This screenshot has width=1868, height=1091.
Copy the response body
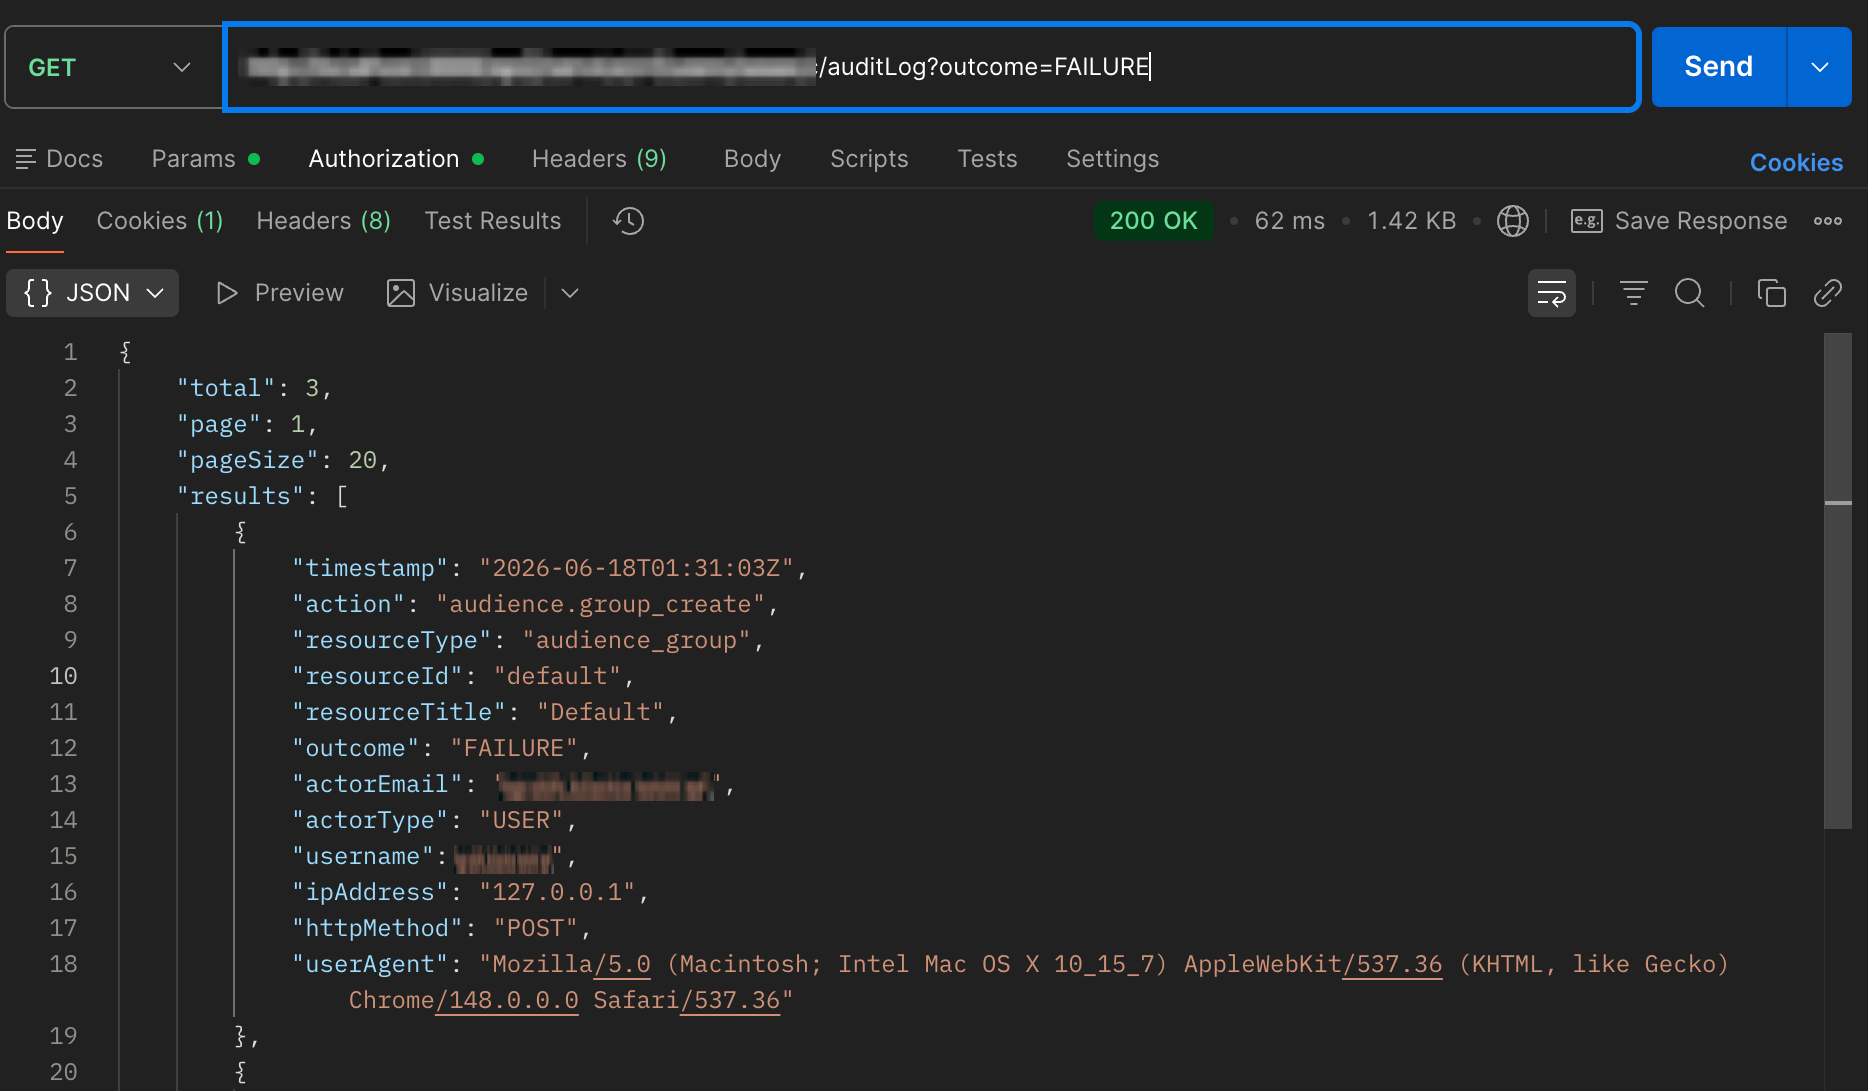(x=1771, y=293)
